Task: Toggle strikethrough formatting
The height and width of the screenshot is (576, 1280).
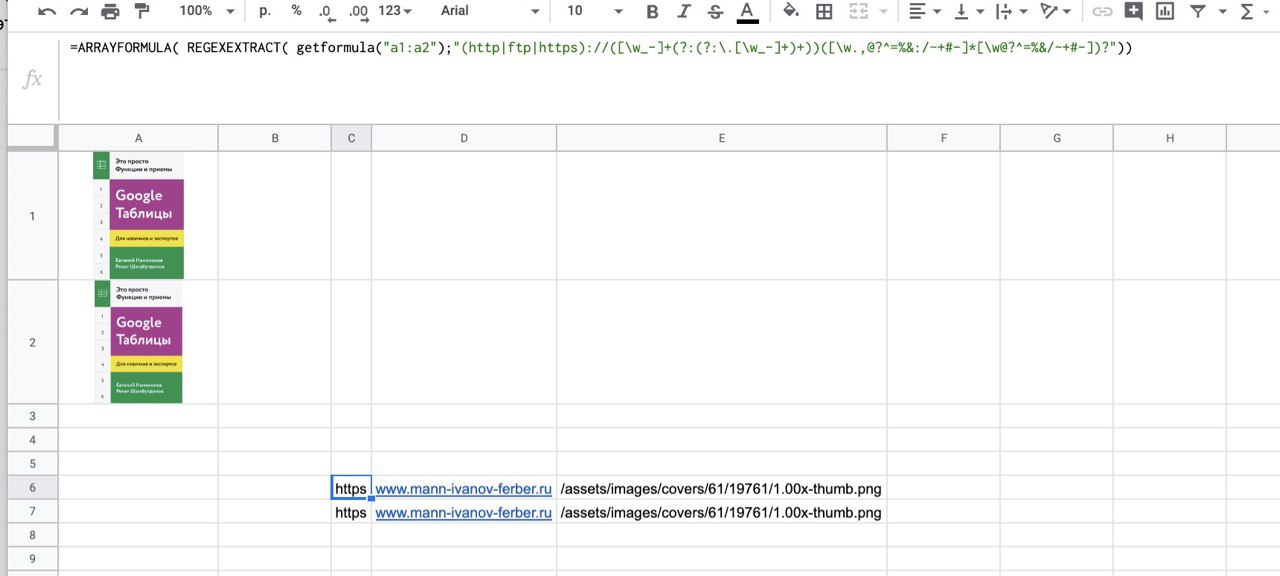Action: coord(715,11)
